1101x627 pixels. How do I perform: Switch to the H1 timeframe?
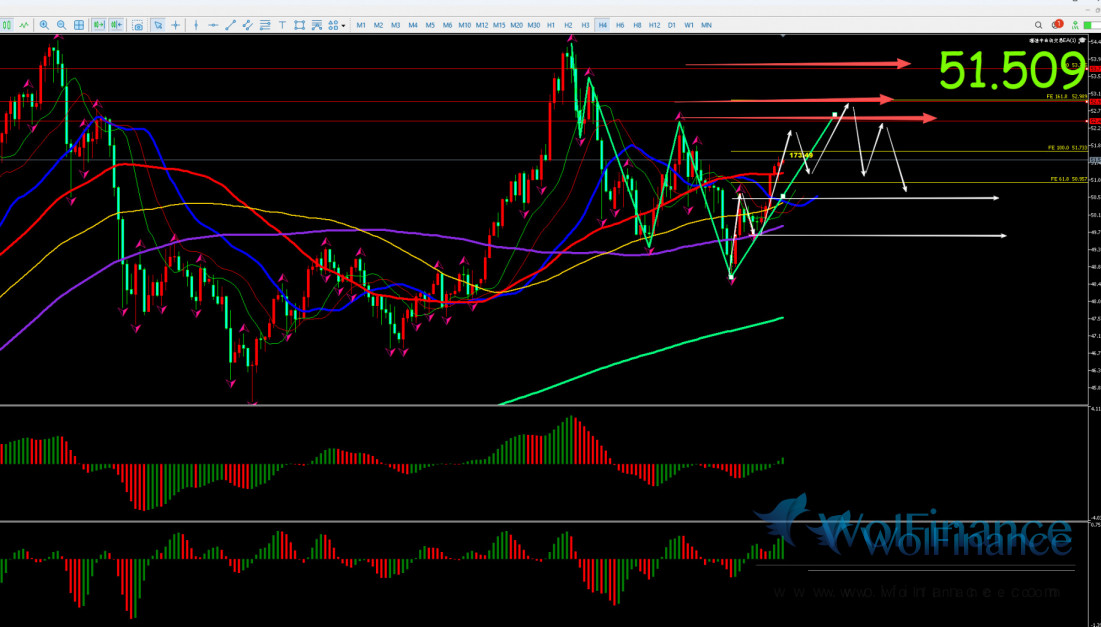(550, 25)
